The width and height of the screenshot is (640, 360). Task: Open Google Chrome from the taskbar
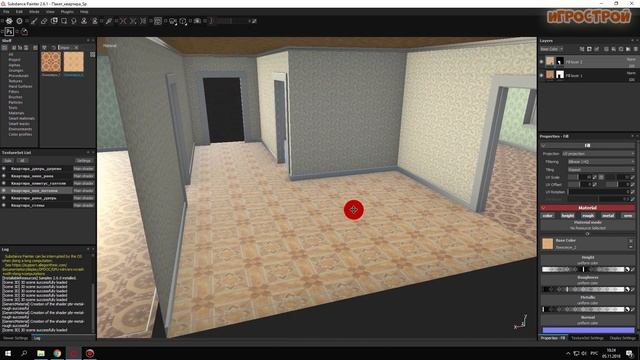(x=57, y=353)
